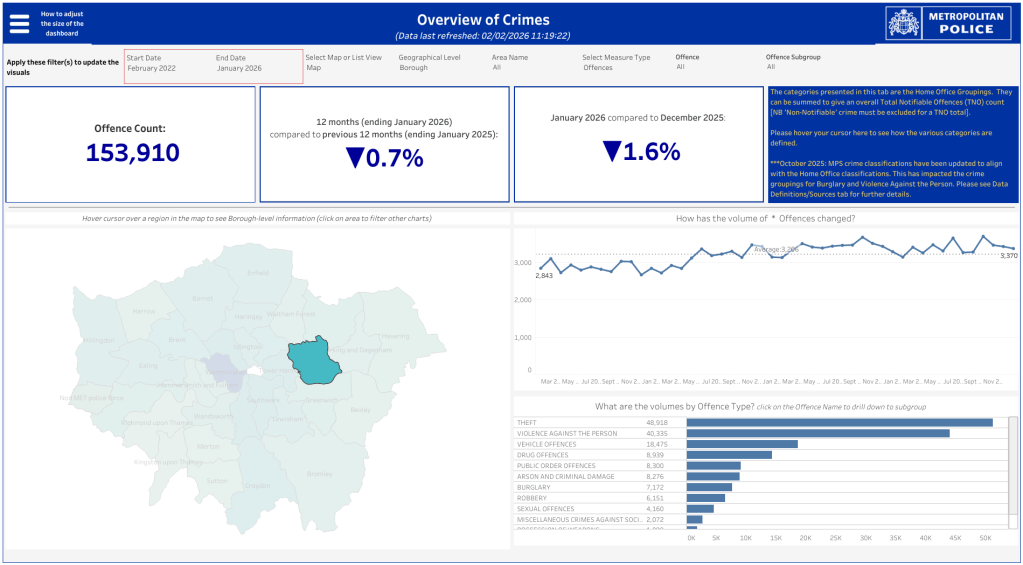Open the hamburger navigation menu

point(19,22)
